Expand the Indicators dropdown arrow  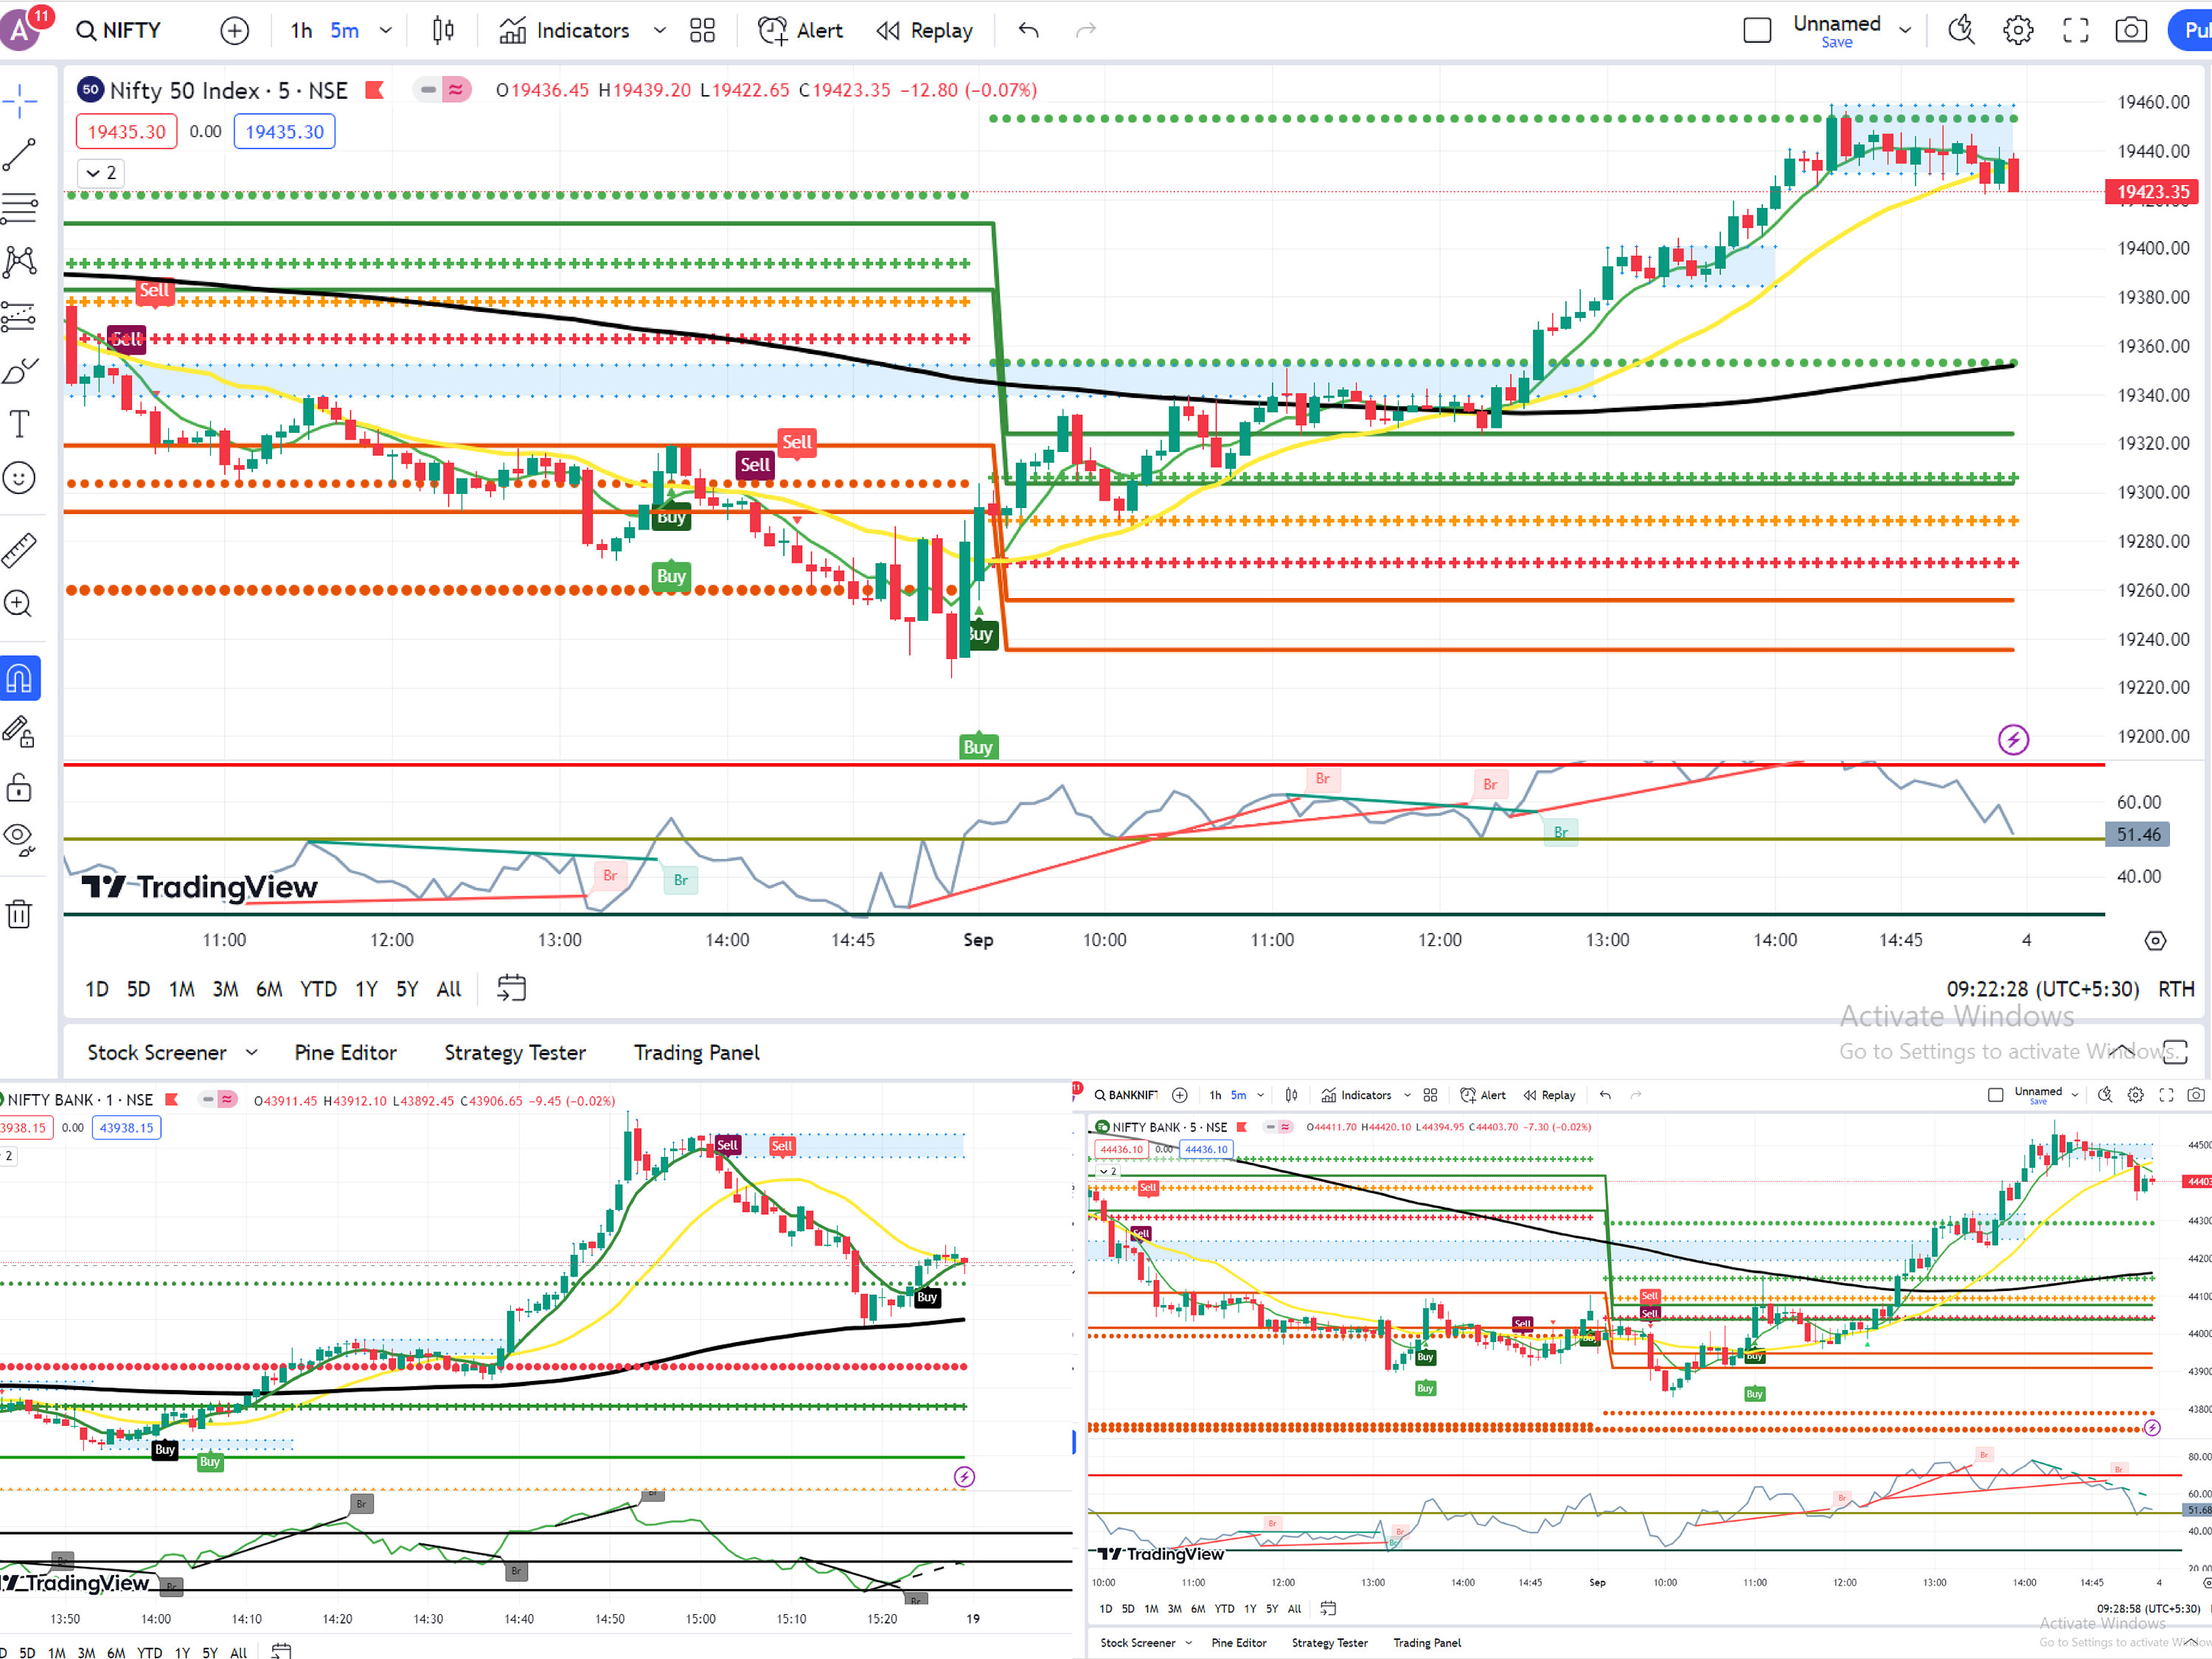coord(659,30)
